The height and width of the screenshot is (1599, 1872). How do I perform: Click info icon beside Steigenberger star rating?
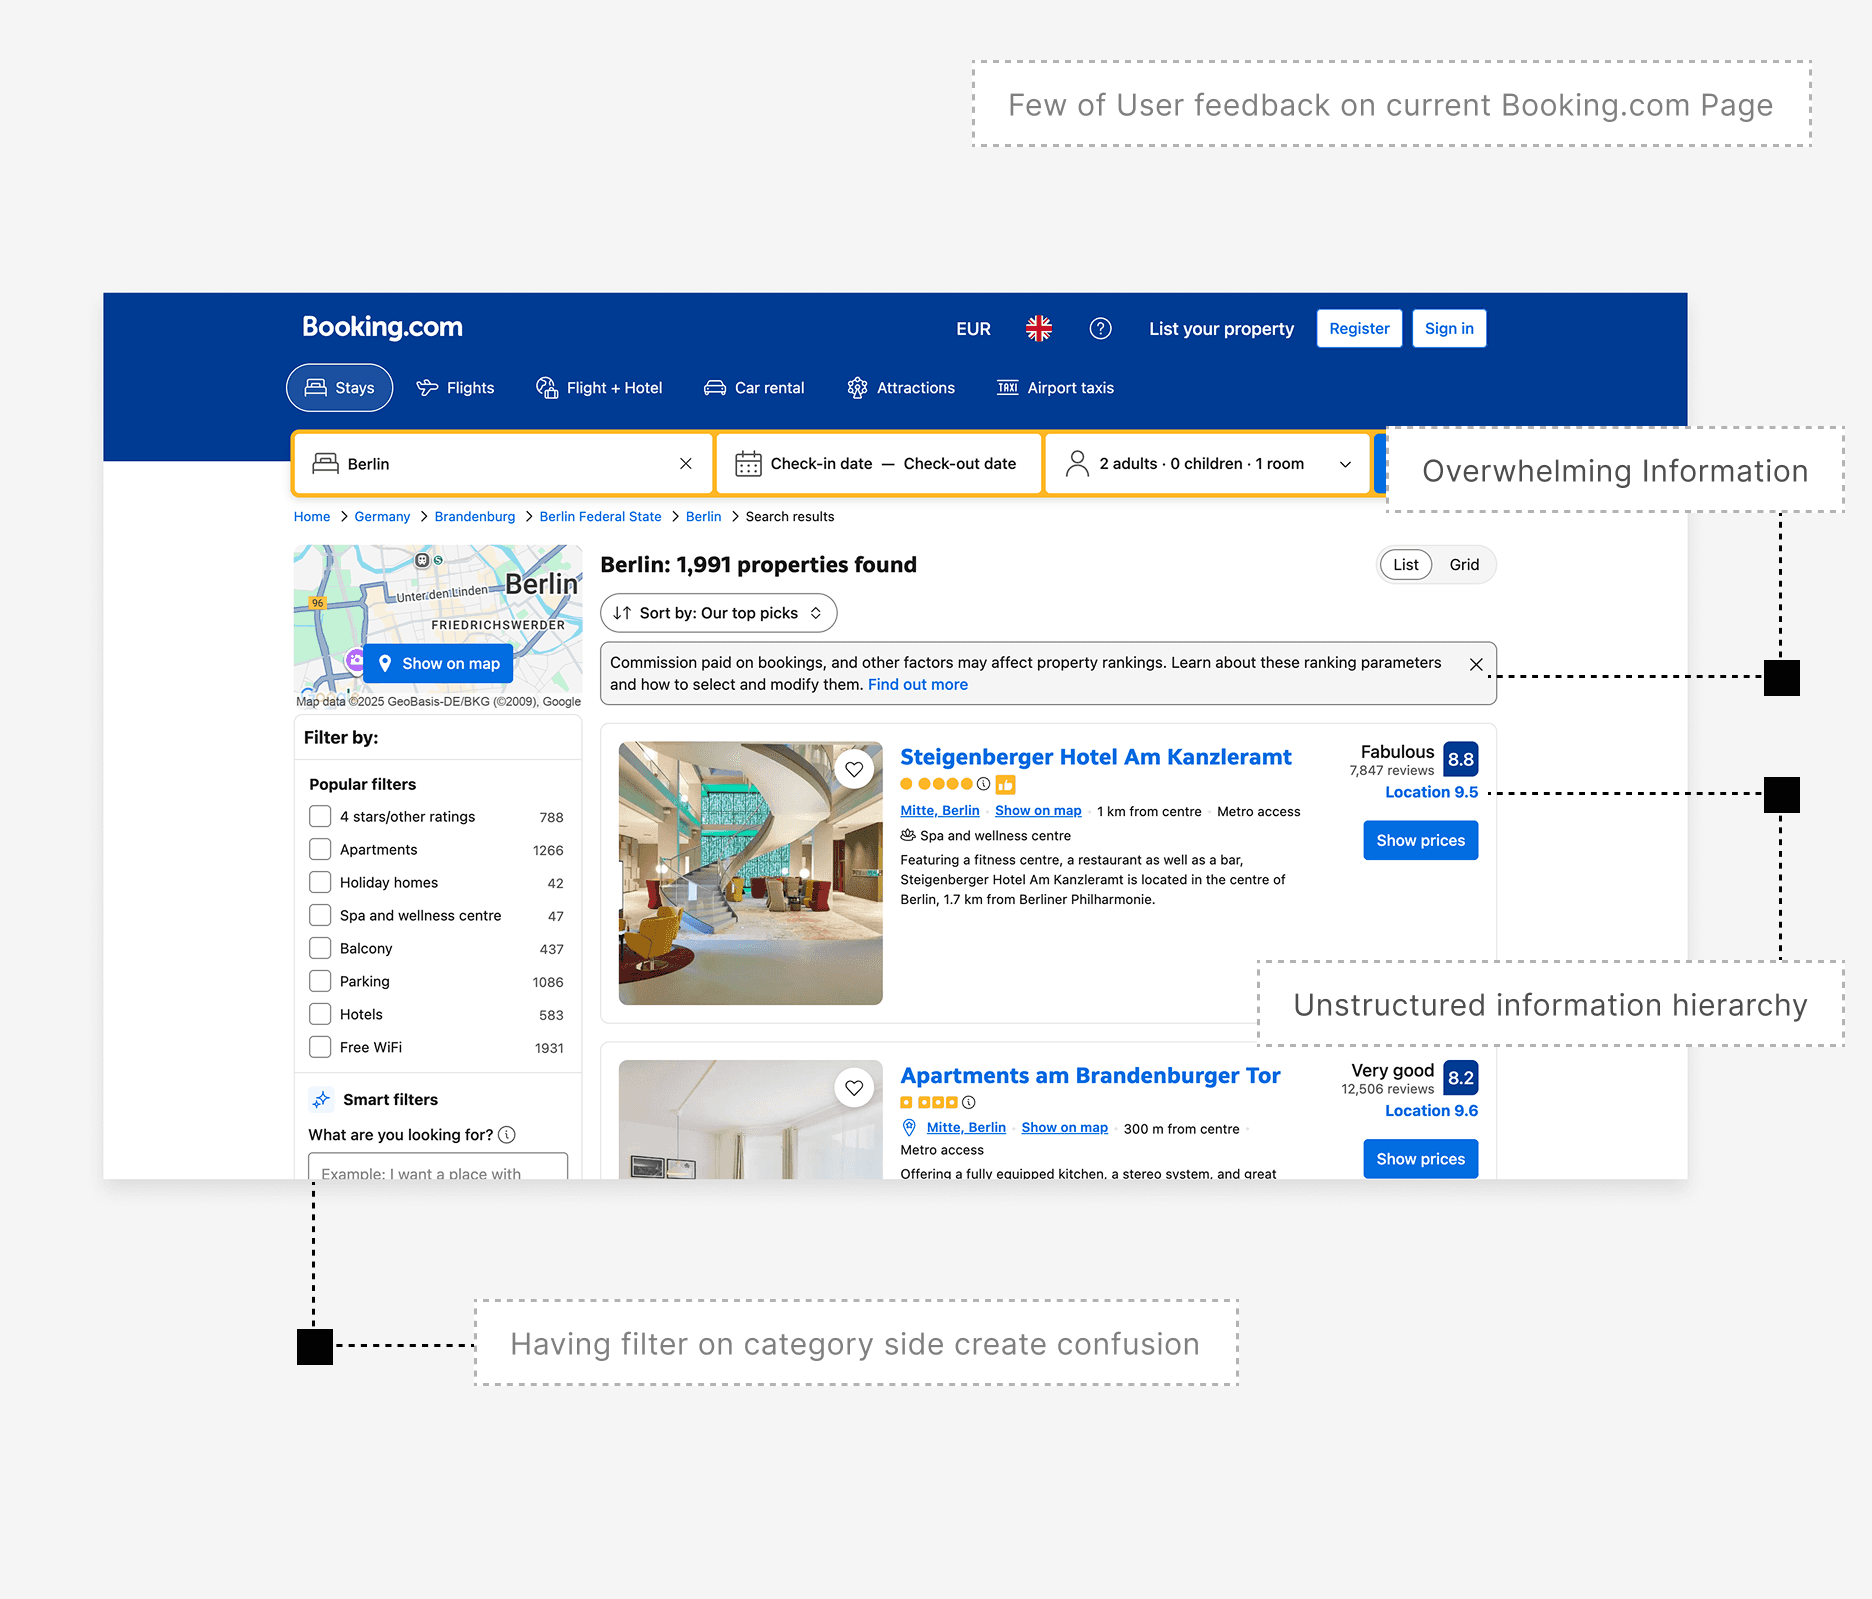(x=983, y=784)
